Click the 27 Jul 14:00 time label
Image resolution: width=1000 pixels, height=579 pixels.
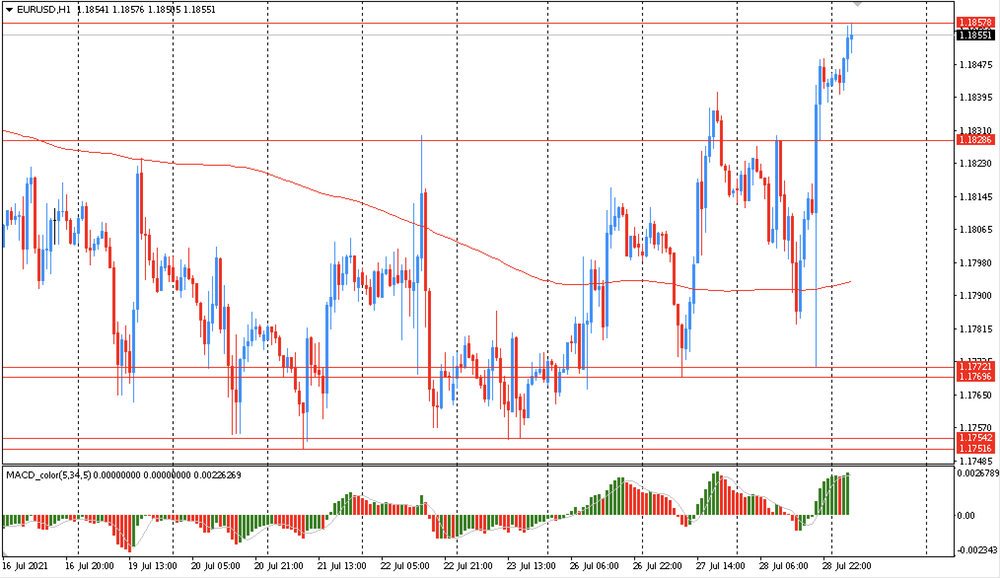pos(721,566)
